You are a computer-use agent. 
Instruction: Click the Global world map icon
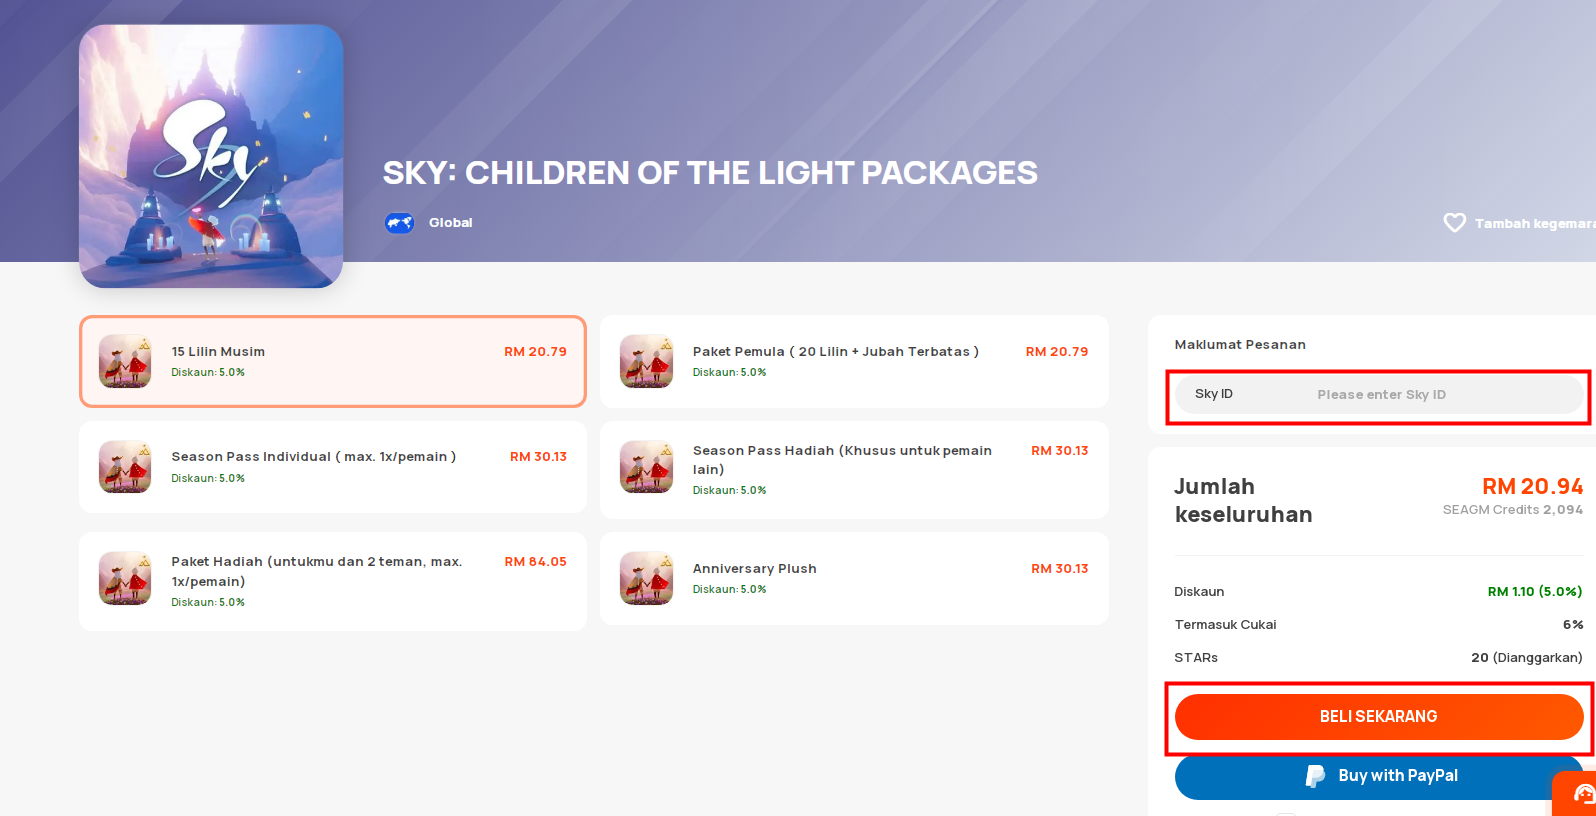(x=400, y=223)
